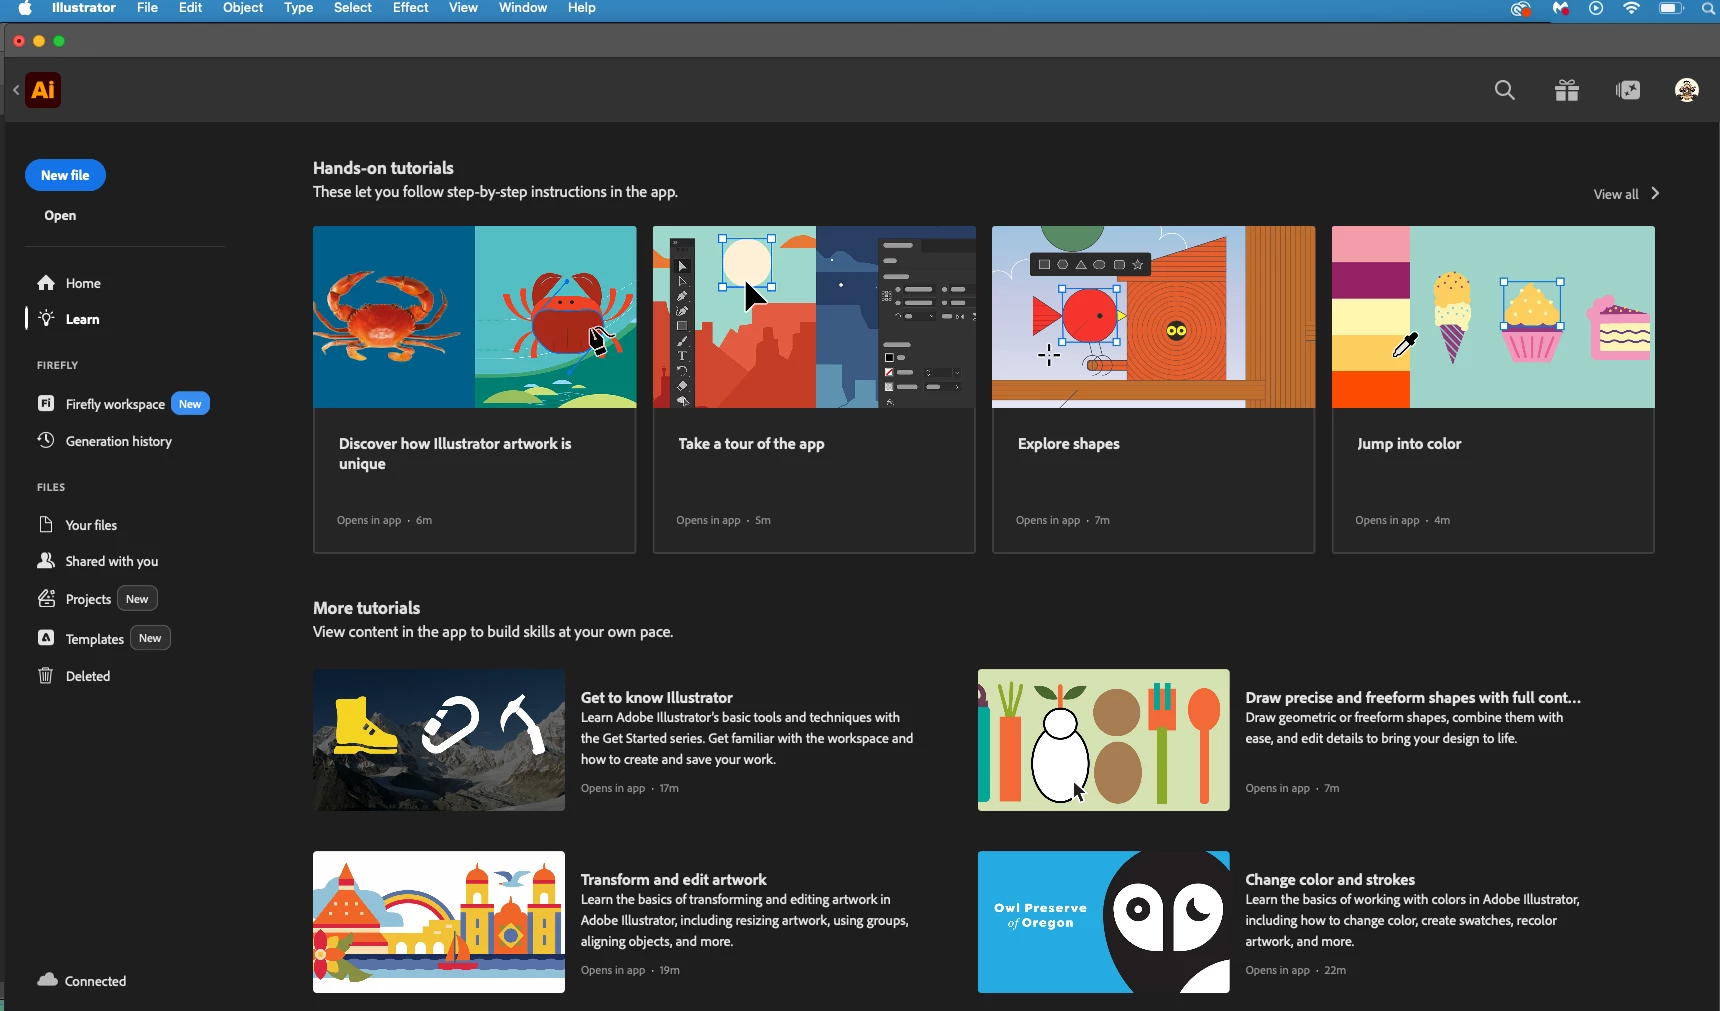Click 'Discover how Illustrator artwork is unique' title
Viewport: 1720px width, 1011px height.
coord(455,454)
